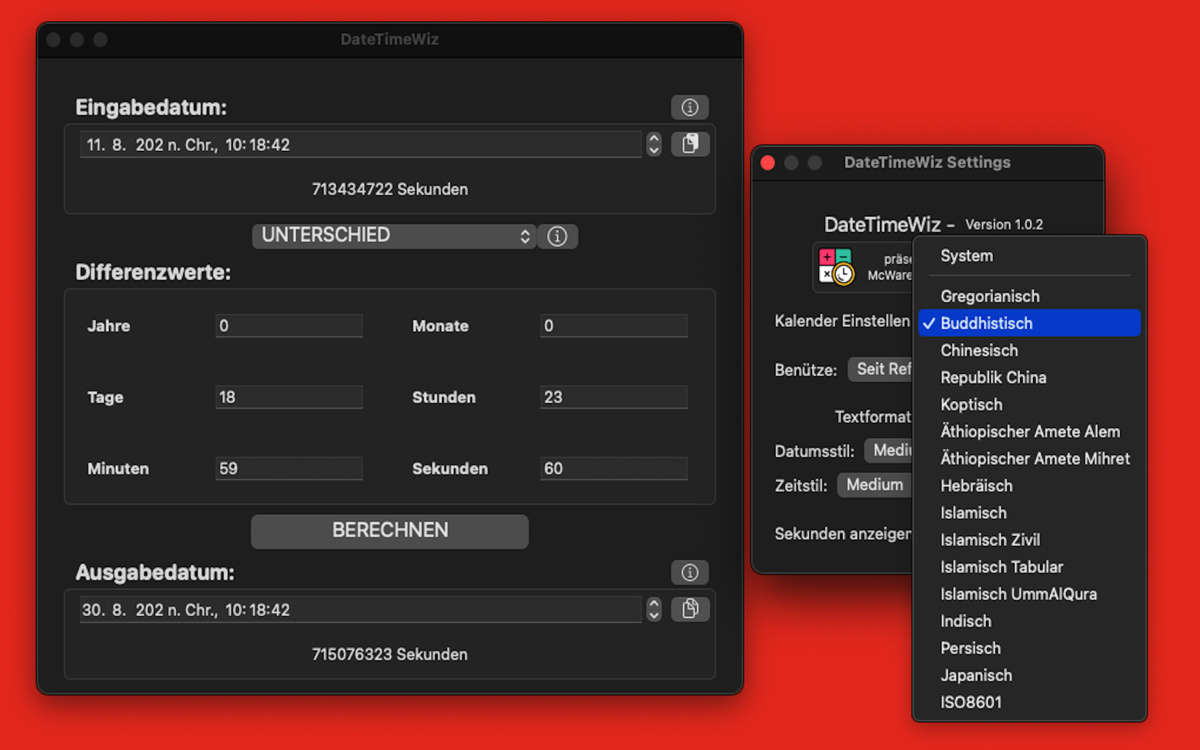Viewport: 1200px width, 750px height.
Task: Click the Minuten field showing 59
Action: pos(289,468)
